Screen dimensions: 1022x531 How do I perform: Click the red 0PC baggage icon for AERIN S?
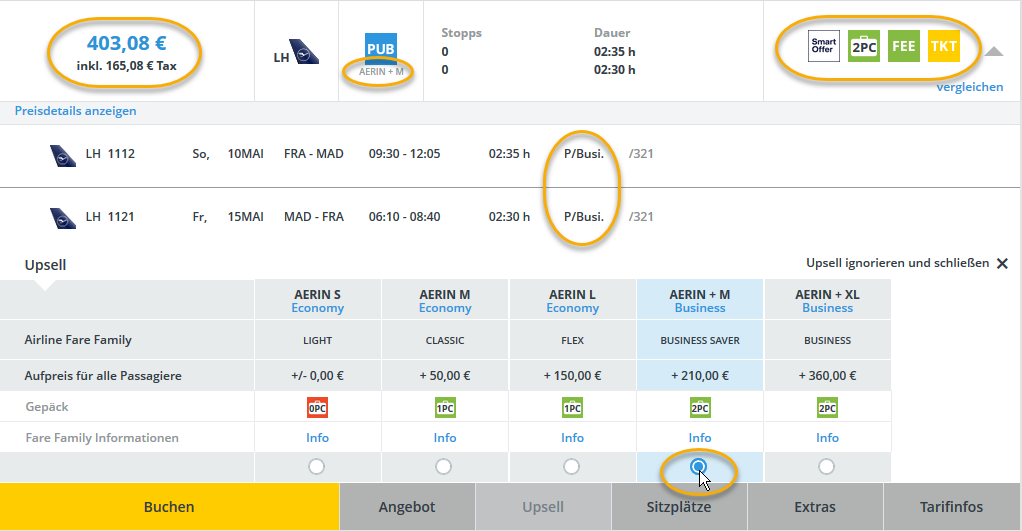pyautogui.click(x=318, y=407)
